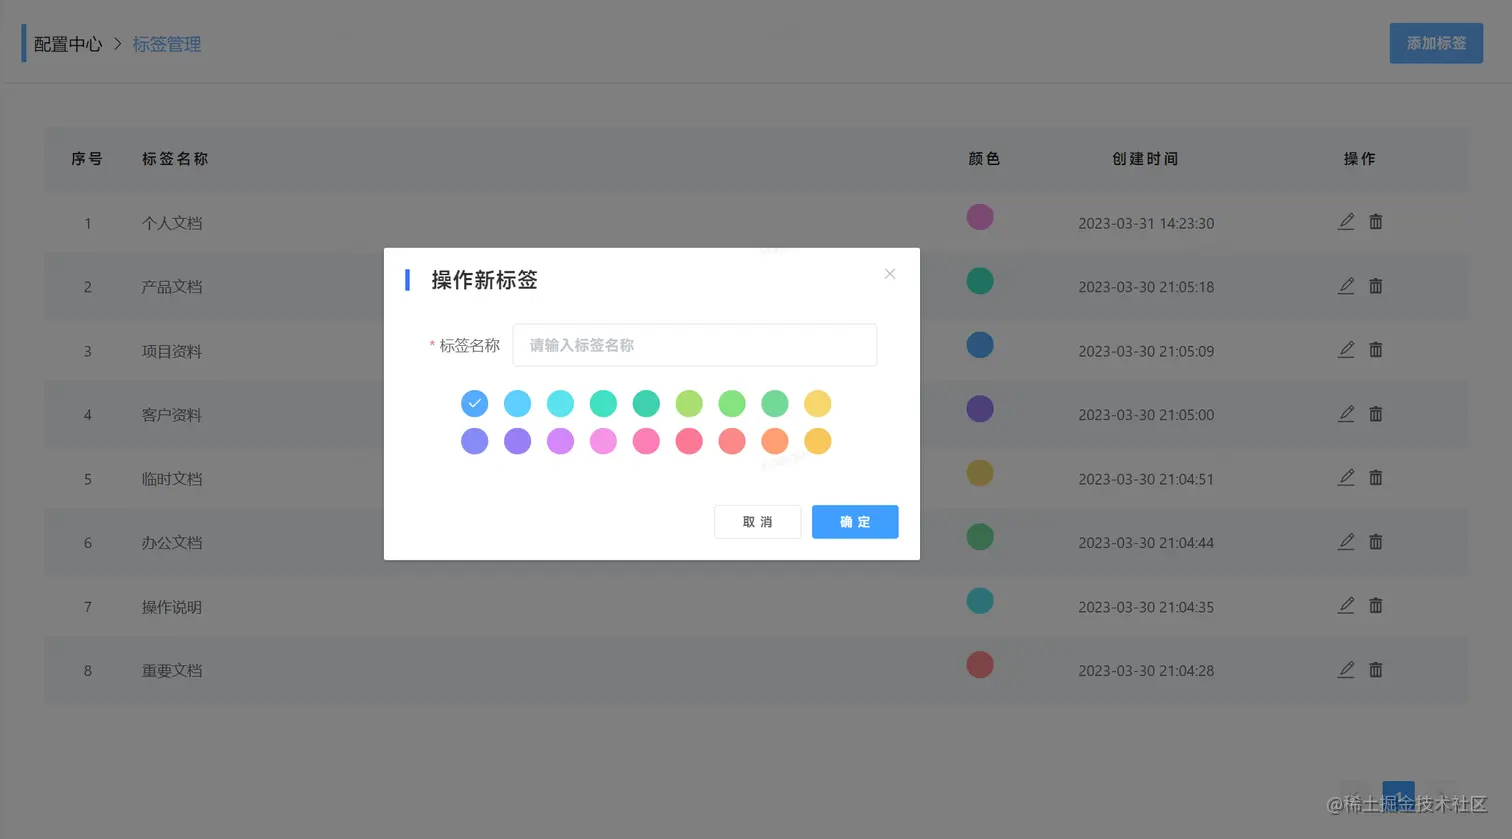Click the 重要文档 tag color dot
The image size is (1512, 839).
[980, 665]
